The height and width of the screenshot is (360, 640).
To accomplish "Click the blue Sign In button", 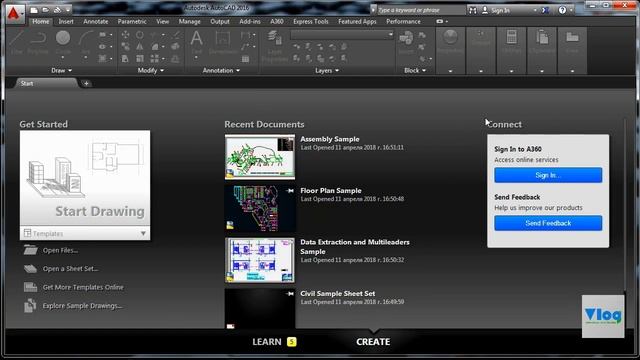I will (548, 175).
